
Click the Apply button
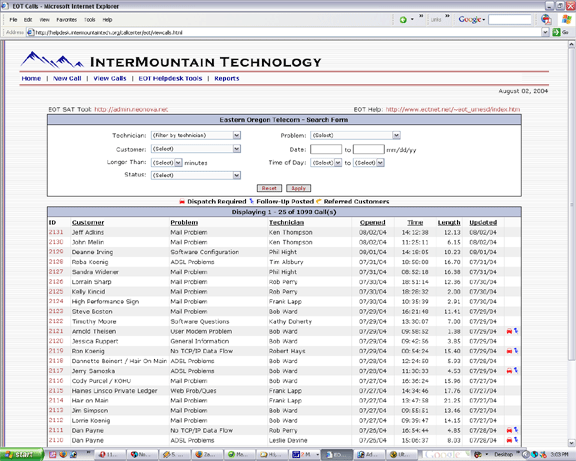click(x=298, y=188)
